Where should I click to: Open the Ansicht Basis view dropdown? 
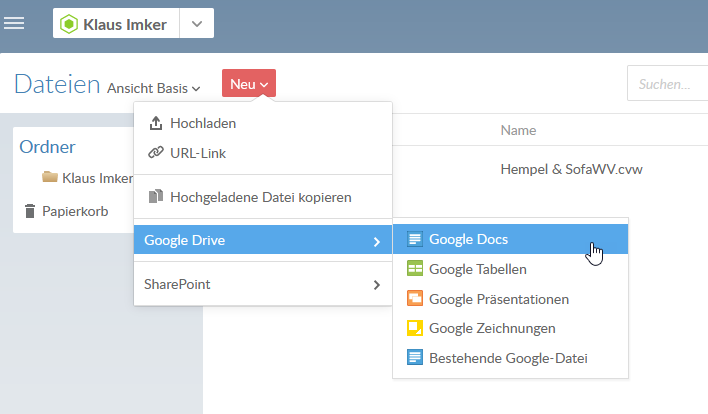[x=154, y=88]
